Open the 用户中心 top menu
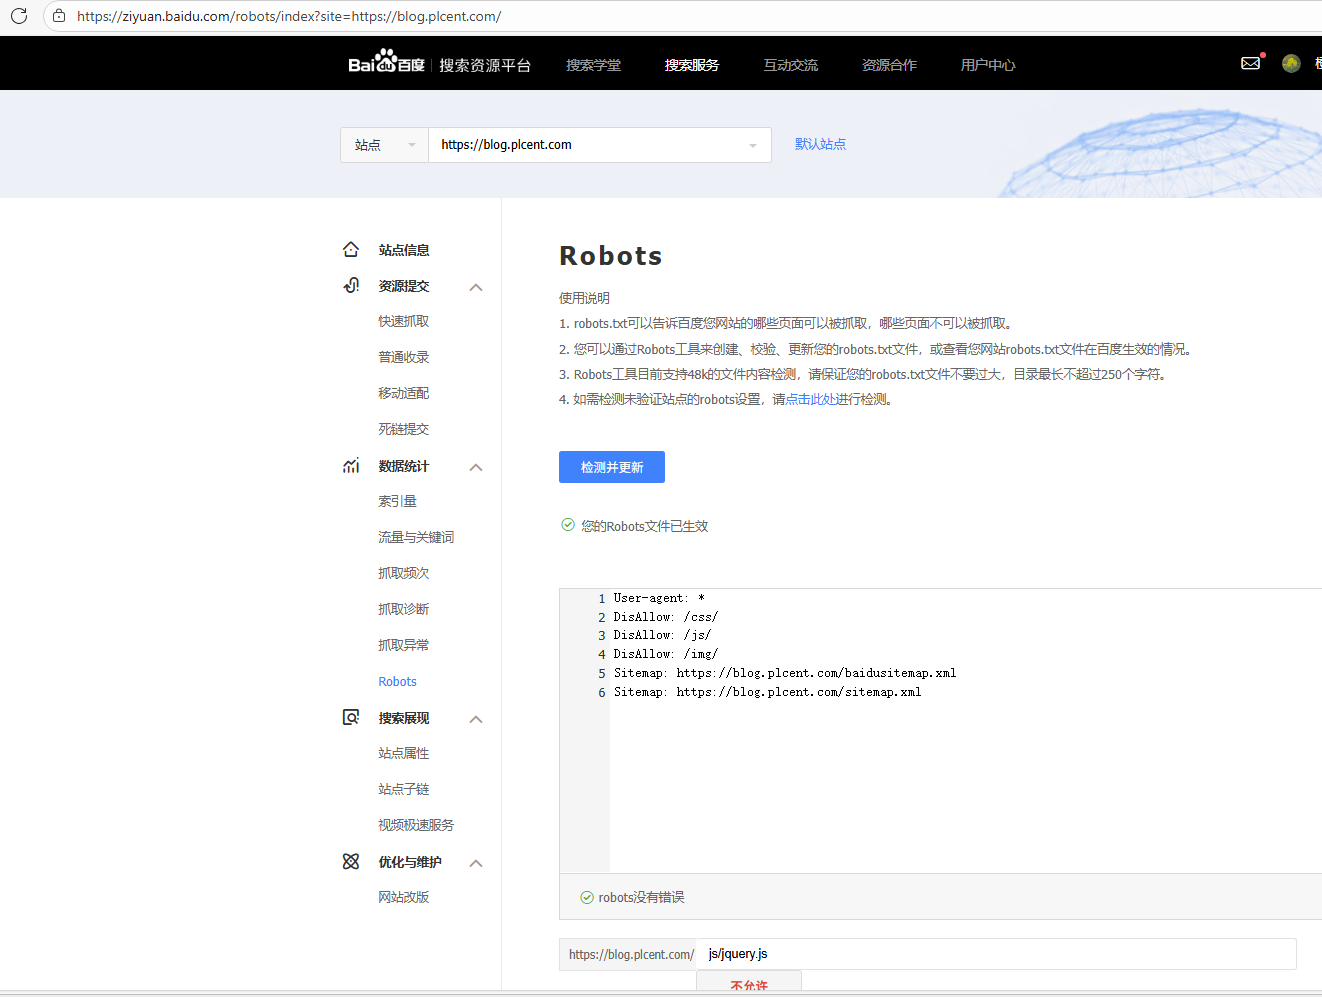Screen dimensions: 1322x997 pos(988,65)
